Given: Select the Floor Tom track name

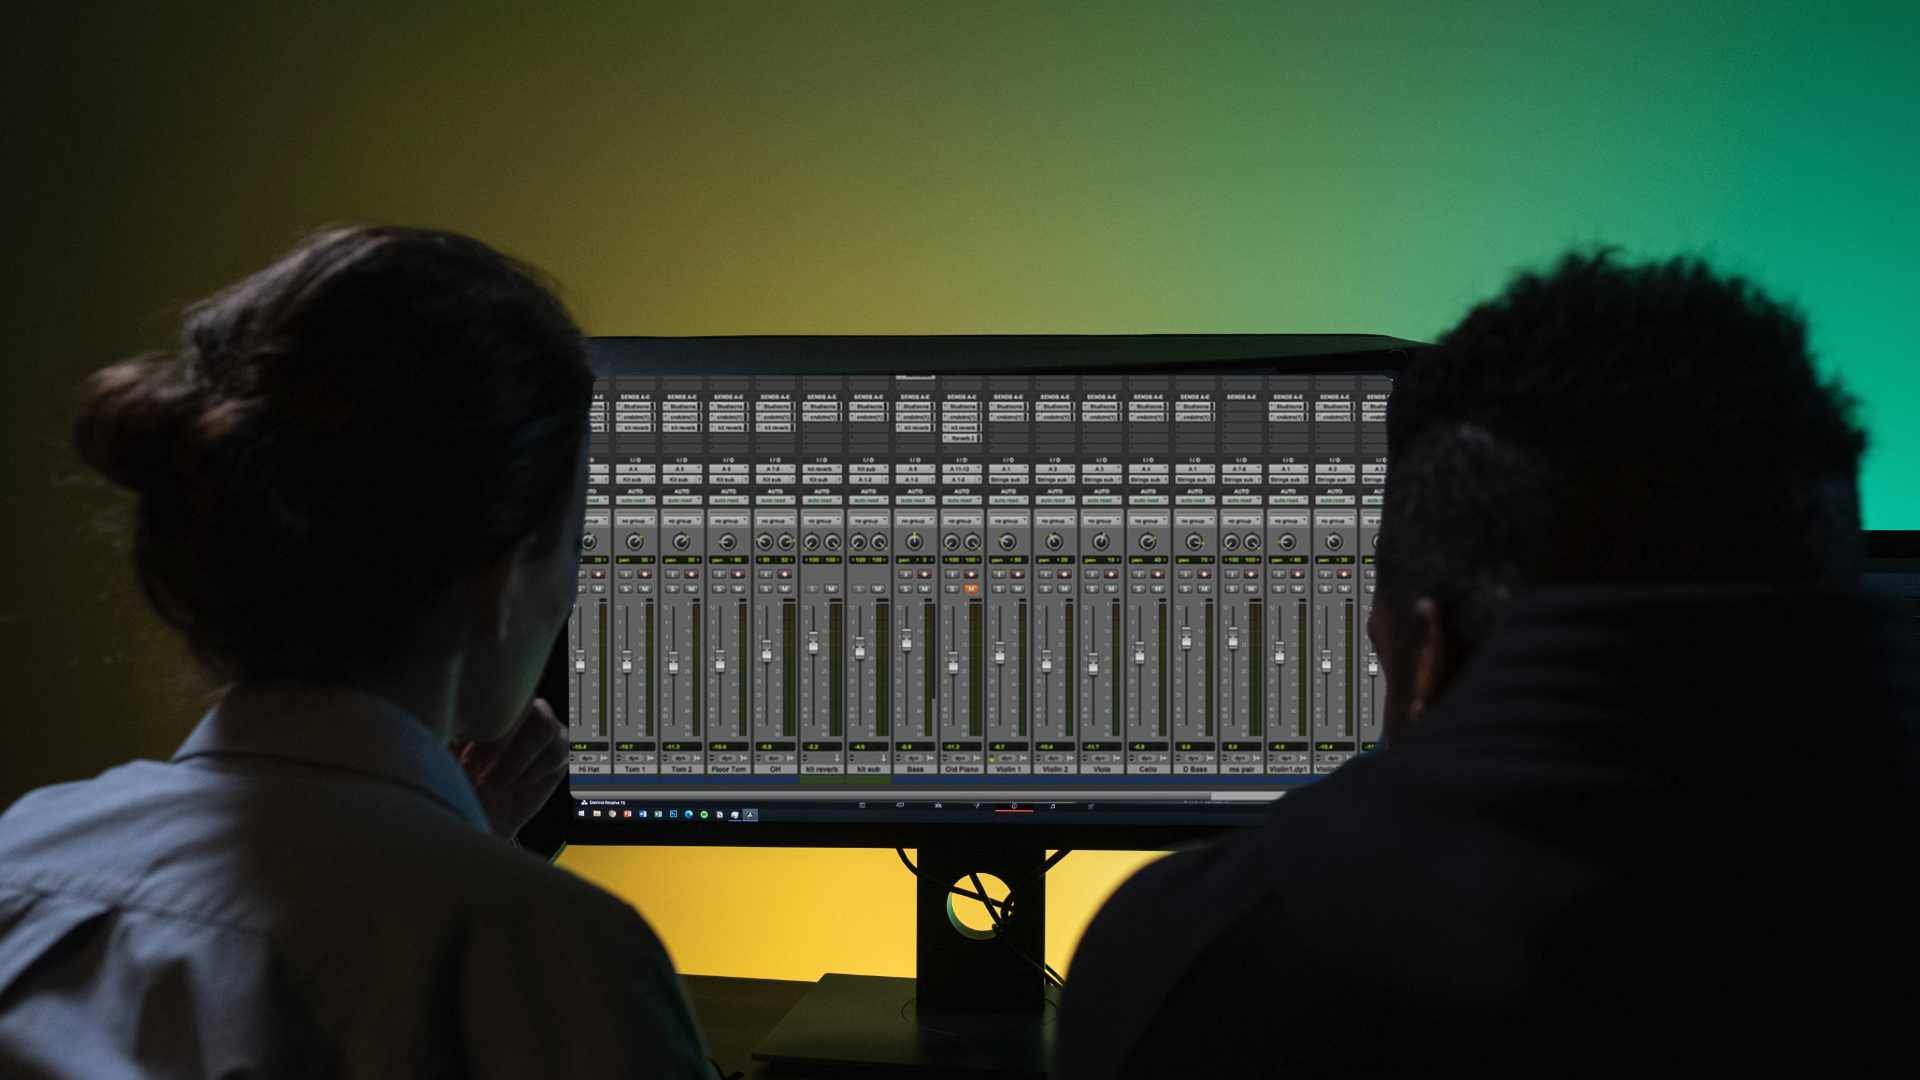Looking at the screenshot, I should tap(728, 769).
